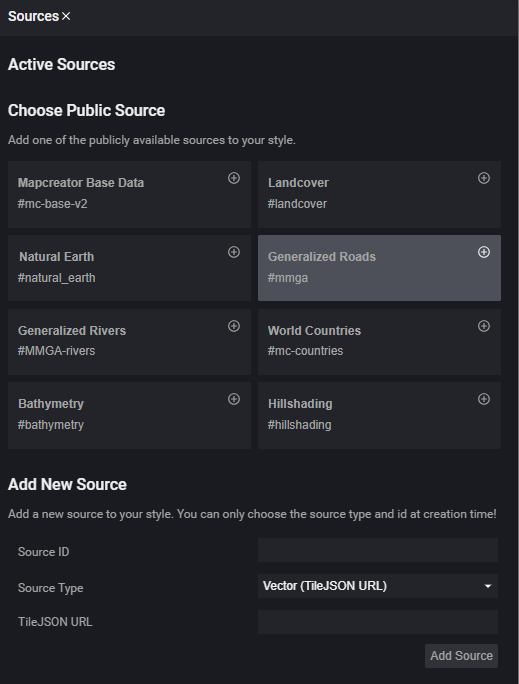Image resolution: width=519 pixels, height=684 pixels.
Task: Add the Generalized Rivers source plus icon
Action: tap(234, 326)
